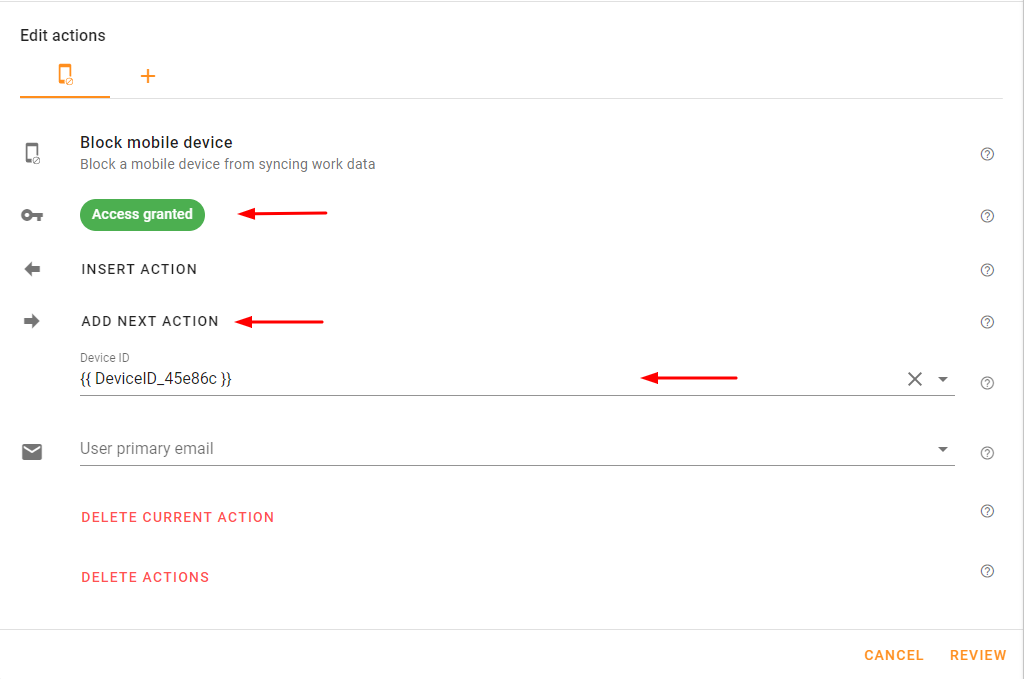Screen dimensions: 1024x679
Task: Click the key icon for access
Action: point(32,215)
